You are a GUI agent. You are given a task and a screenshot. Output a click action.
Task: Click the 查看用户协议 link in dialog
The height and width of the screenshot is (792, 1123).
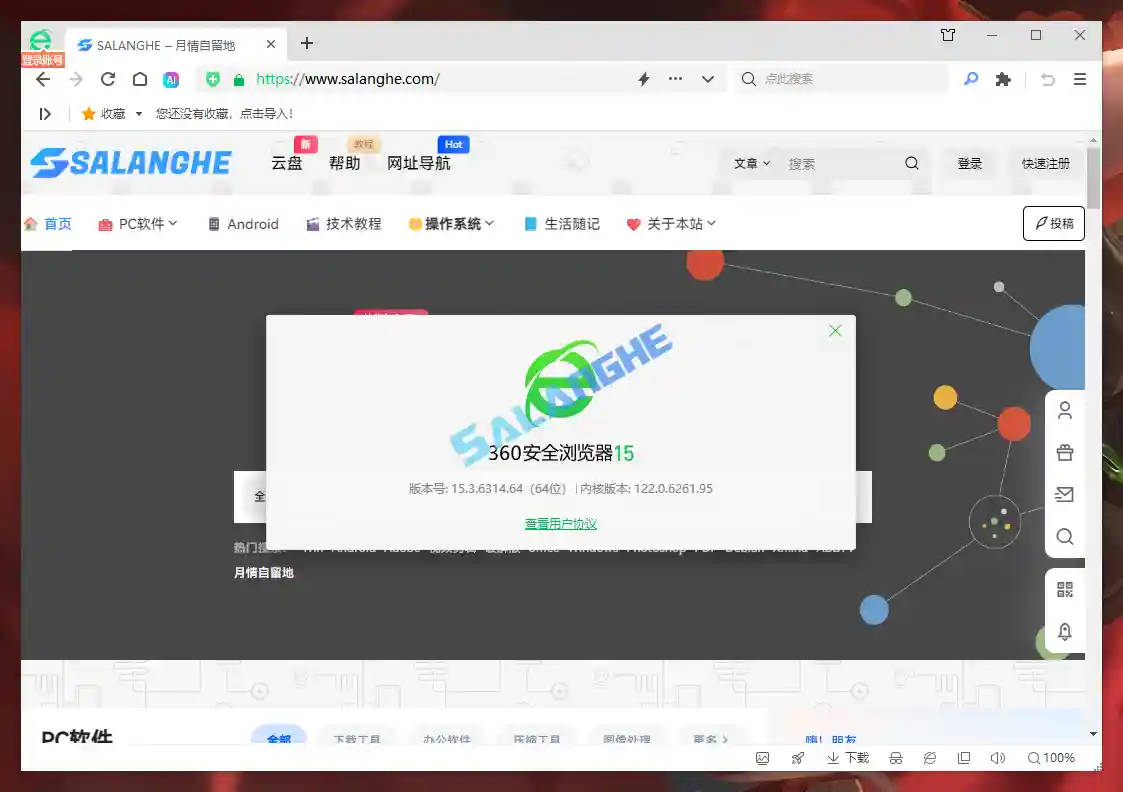coord(560,522)
